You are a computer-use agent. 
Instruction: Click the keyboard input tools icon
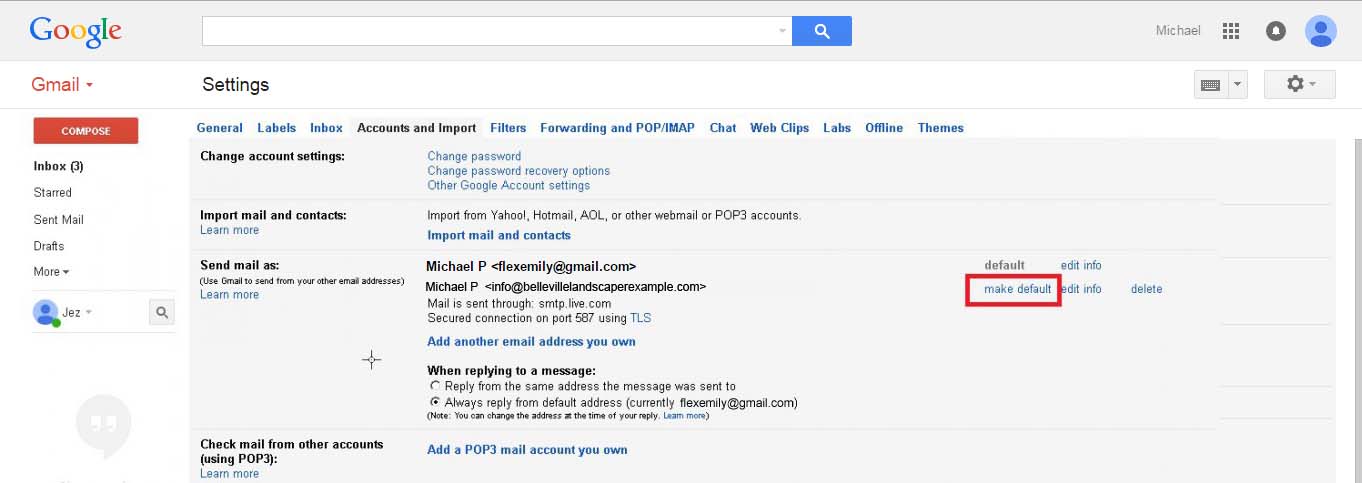tap(1210, 85)
